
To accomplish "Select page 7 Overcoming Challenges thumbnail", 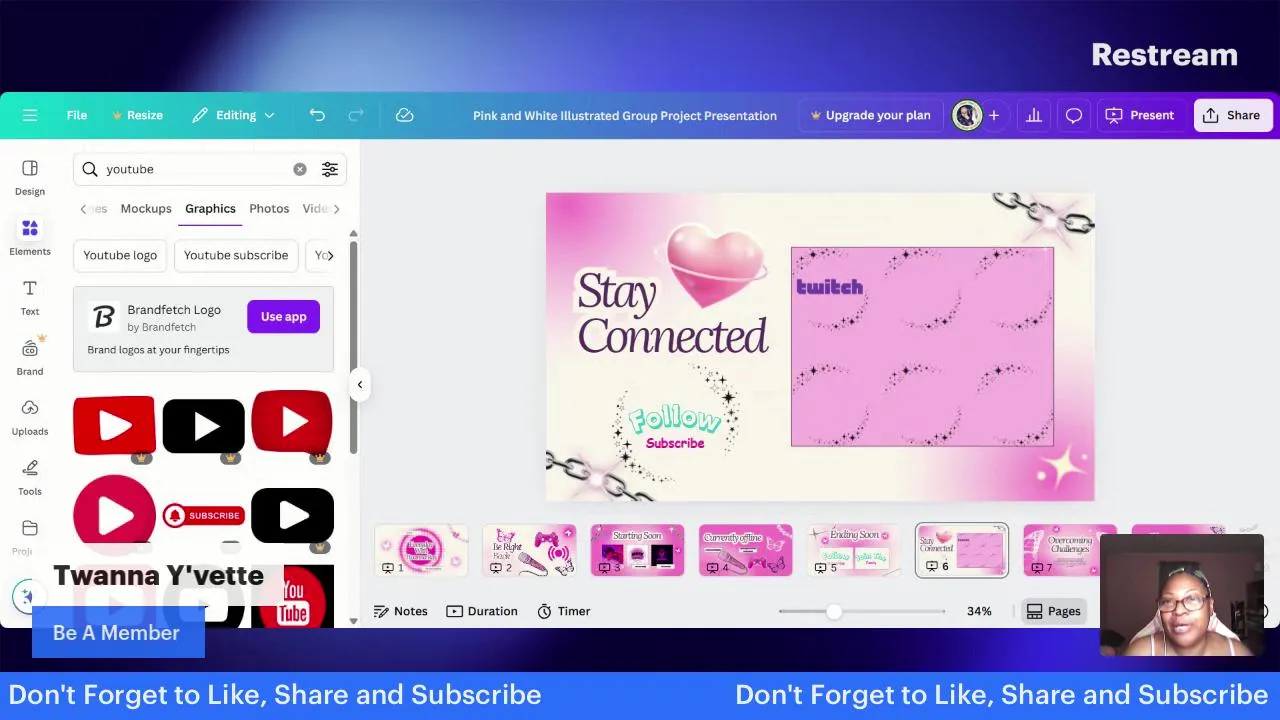I will [1070, 550].
